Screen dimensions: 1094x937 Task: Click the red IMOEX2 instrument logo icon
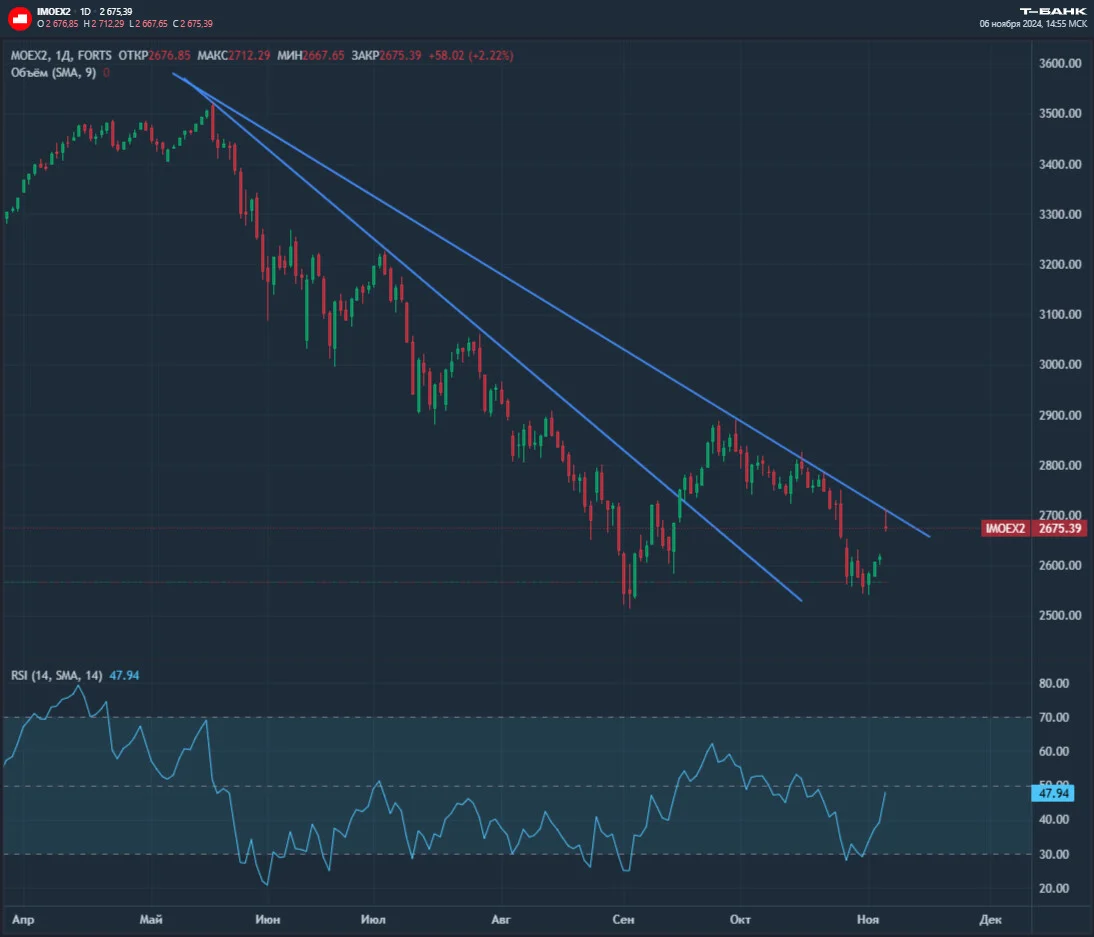20,18
